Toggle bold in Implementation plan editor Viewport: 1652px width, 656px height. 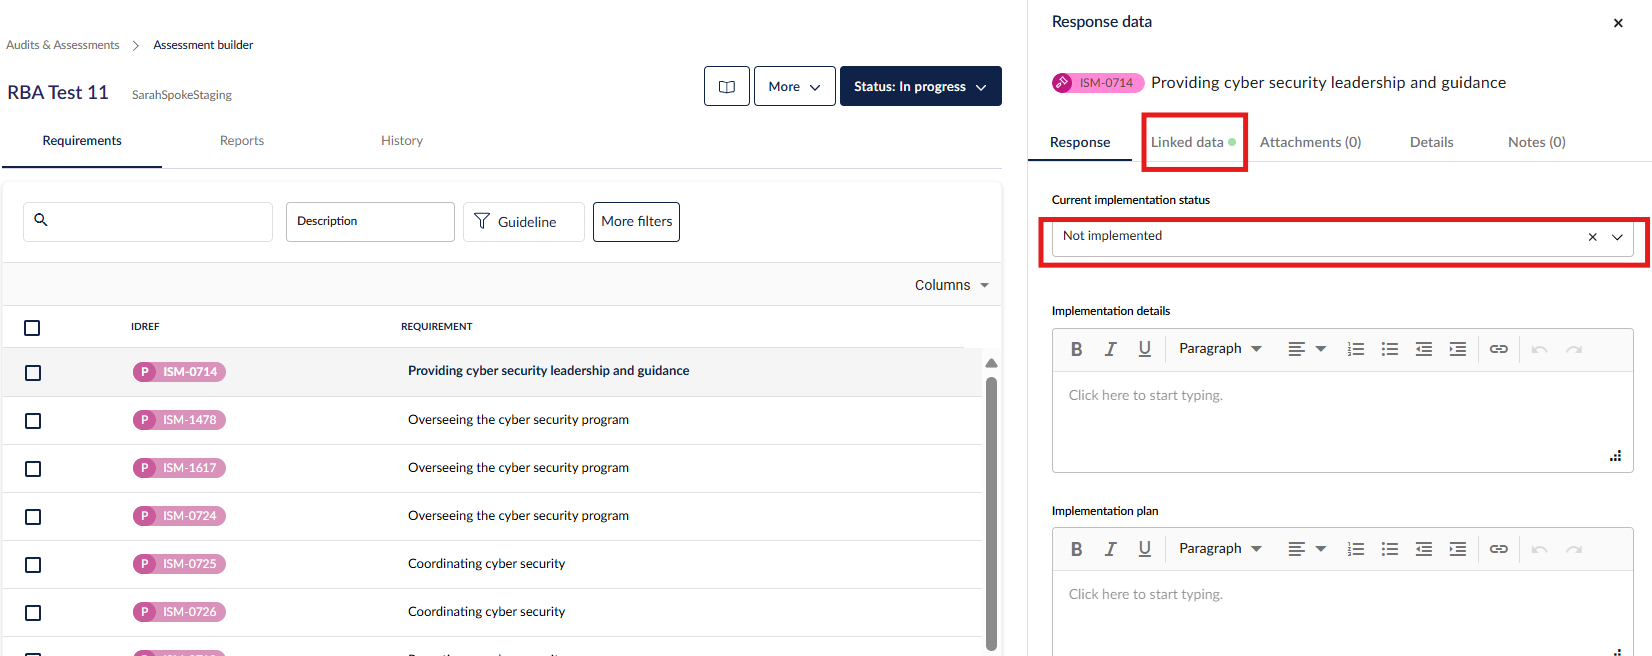(1077, 549)
